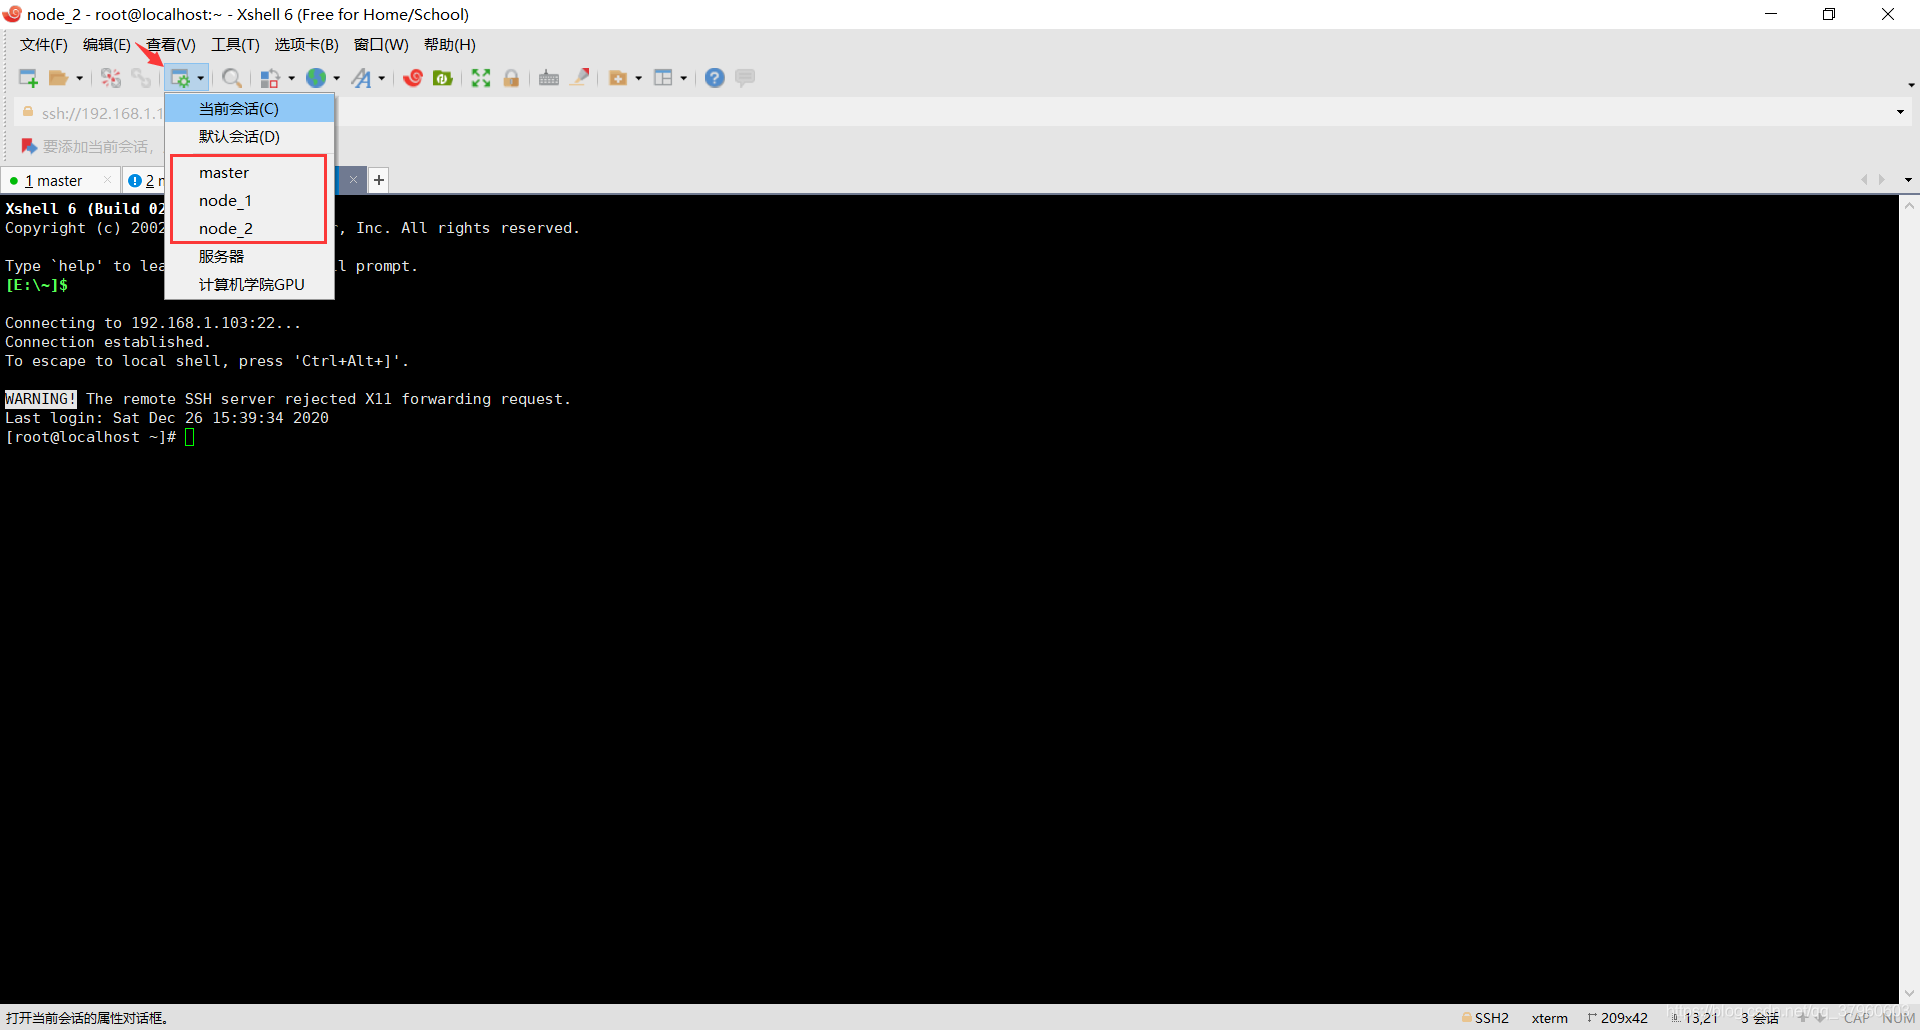Choose the node_1 session entry
The image size is (1920, 1030).
click(250, 201)
